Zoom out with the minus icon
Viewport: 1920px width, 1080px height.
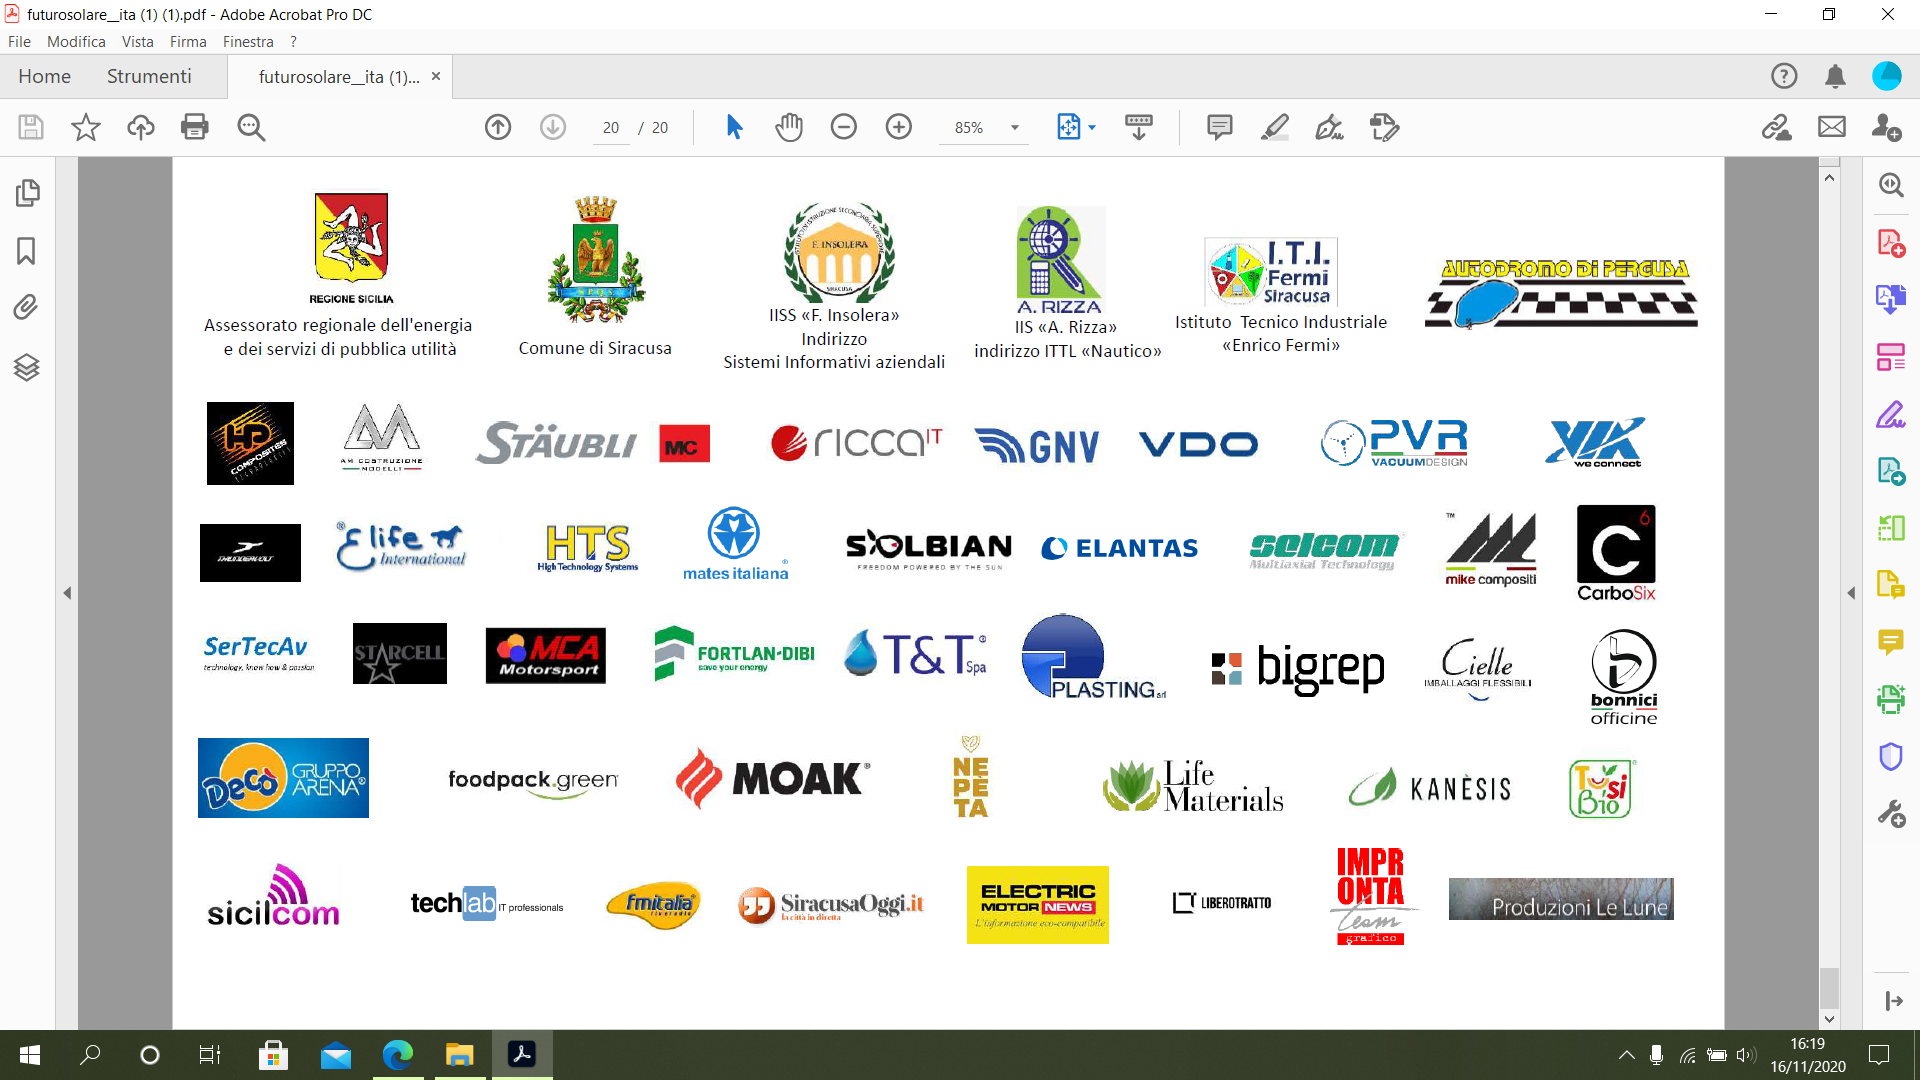tap(844, 127)
